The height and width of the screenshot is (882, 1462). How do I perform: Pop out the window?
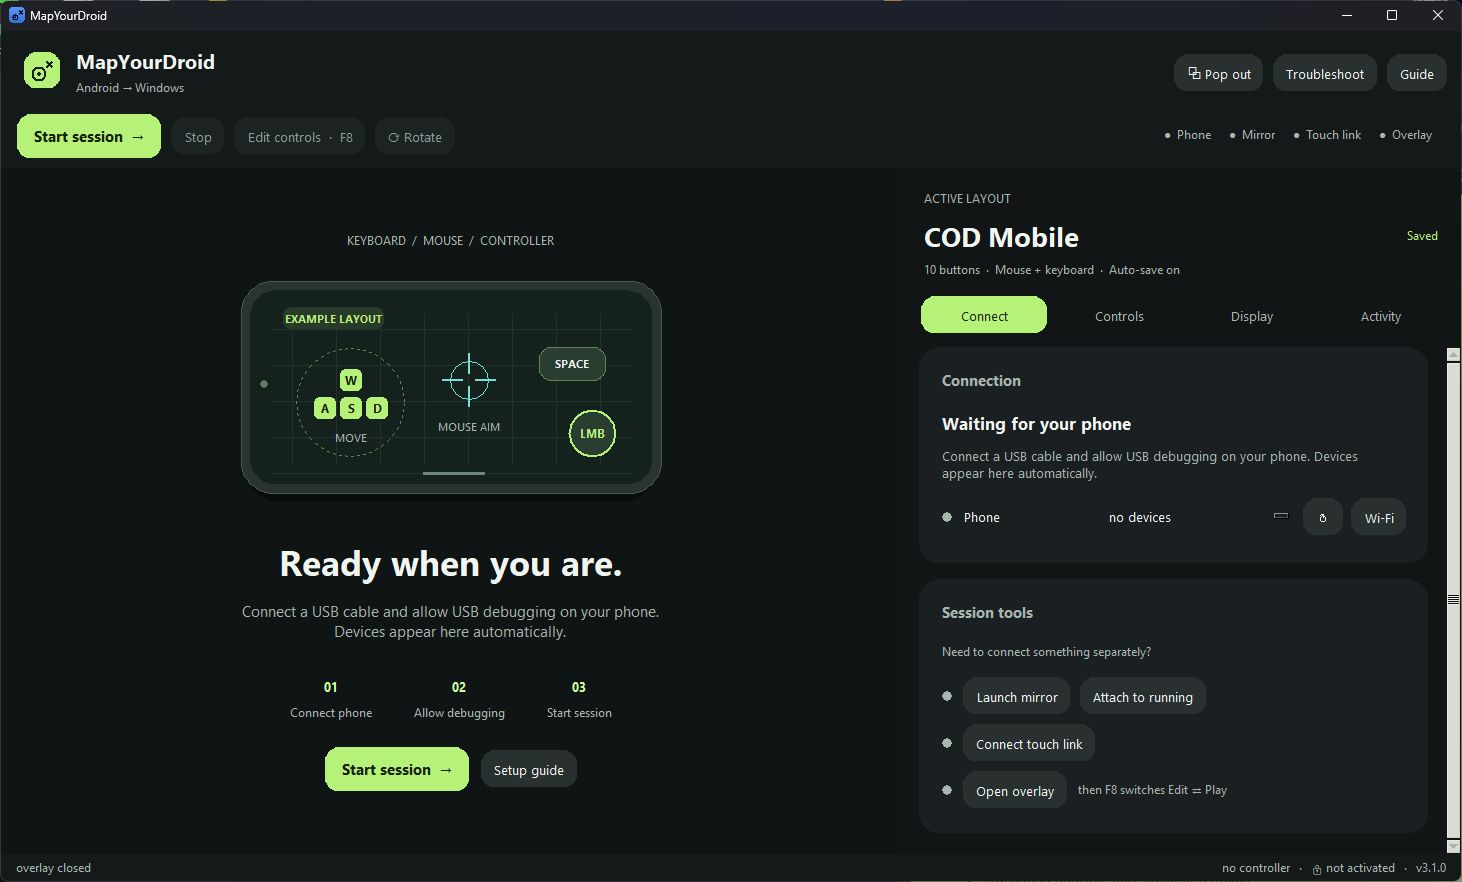[x=1219, y=74]
